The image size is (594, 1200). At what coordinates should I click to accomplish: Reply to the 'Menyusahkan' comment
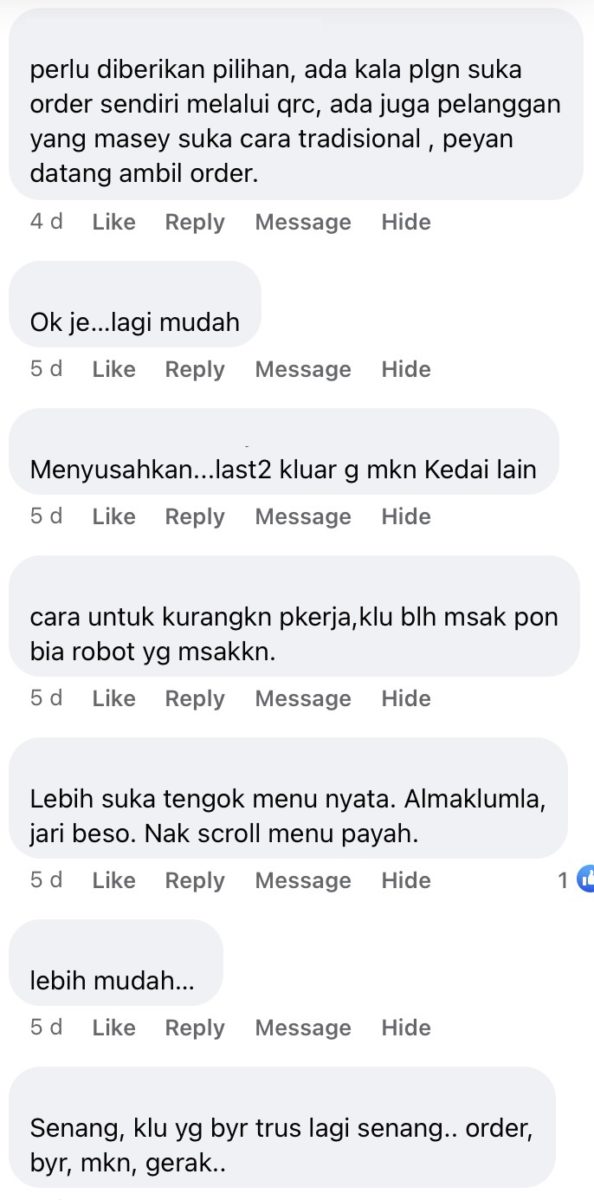(x=195, y=516)
